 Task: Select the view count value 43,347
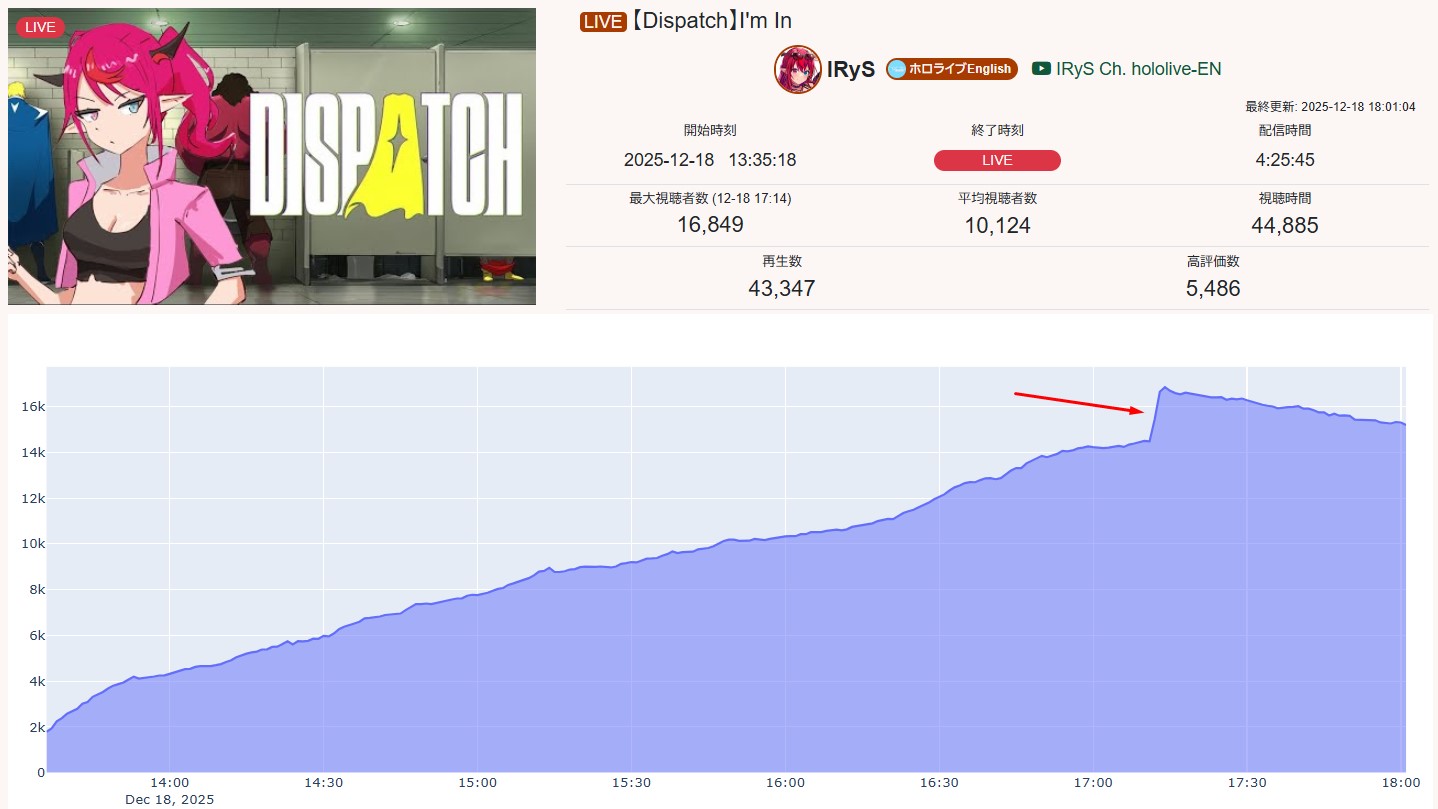(782, 289)
